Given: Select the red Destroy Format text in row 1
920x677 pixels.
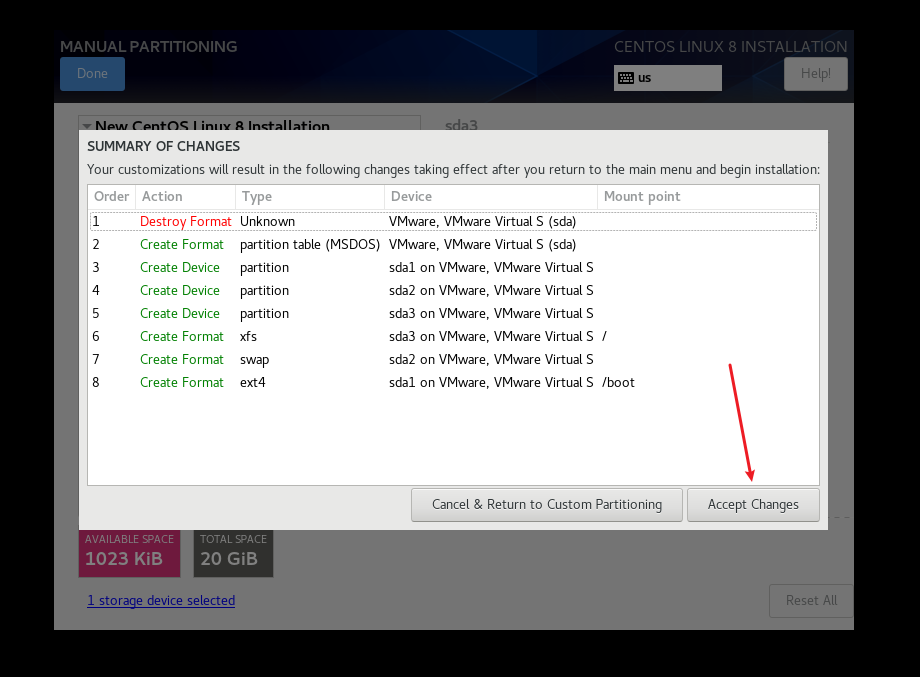Looking at the screenshot, I should (185, 222).
